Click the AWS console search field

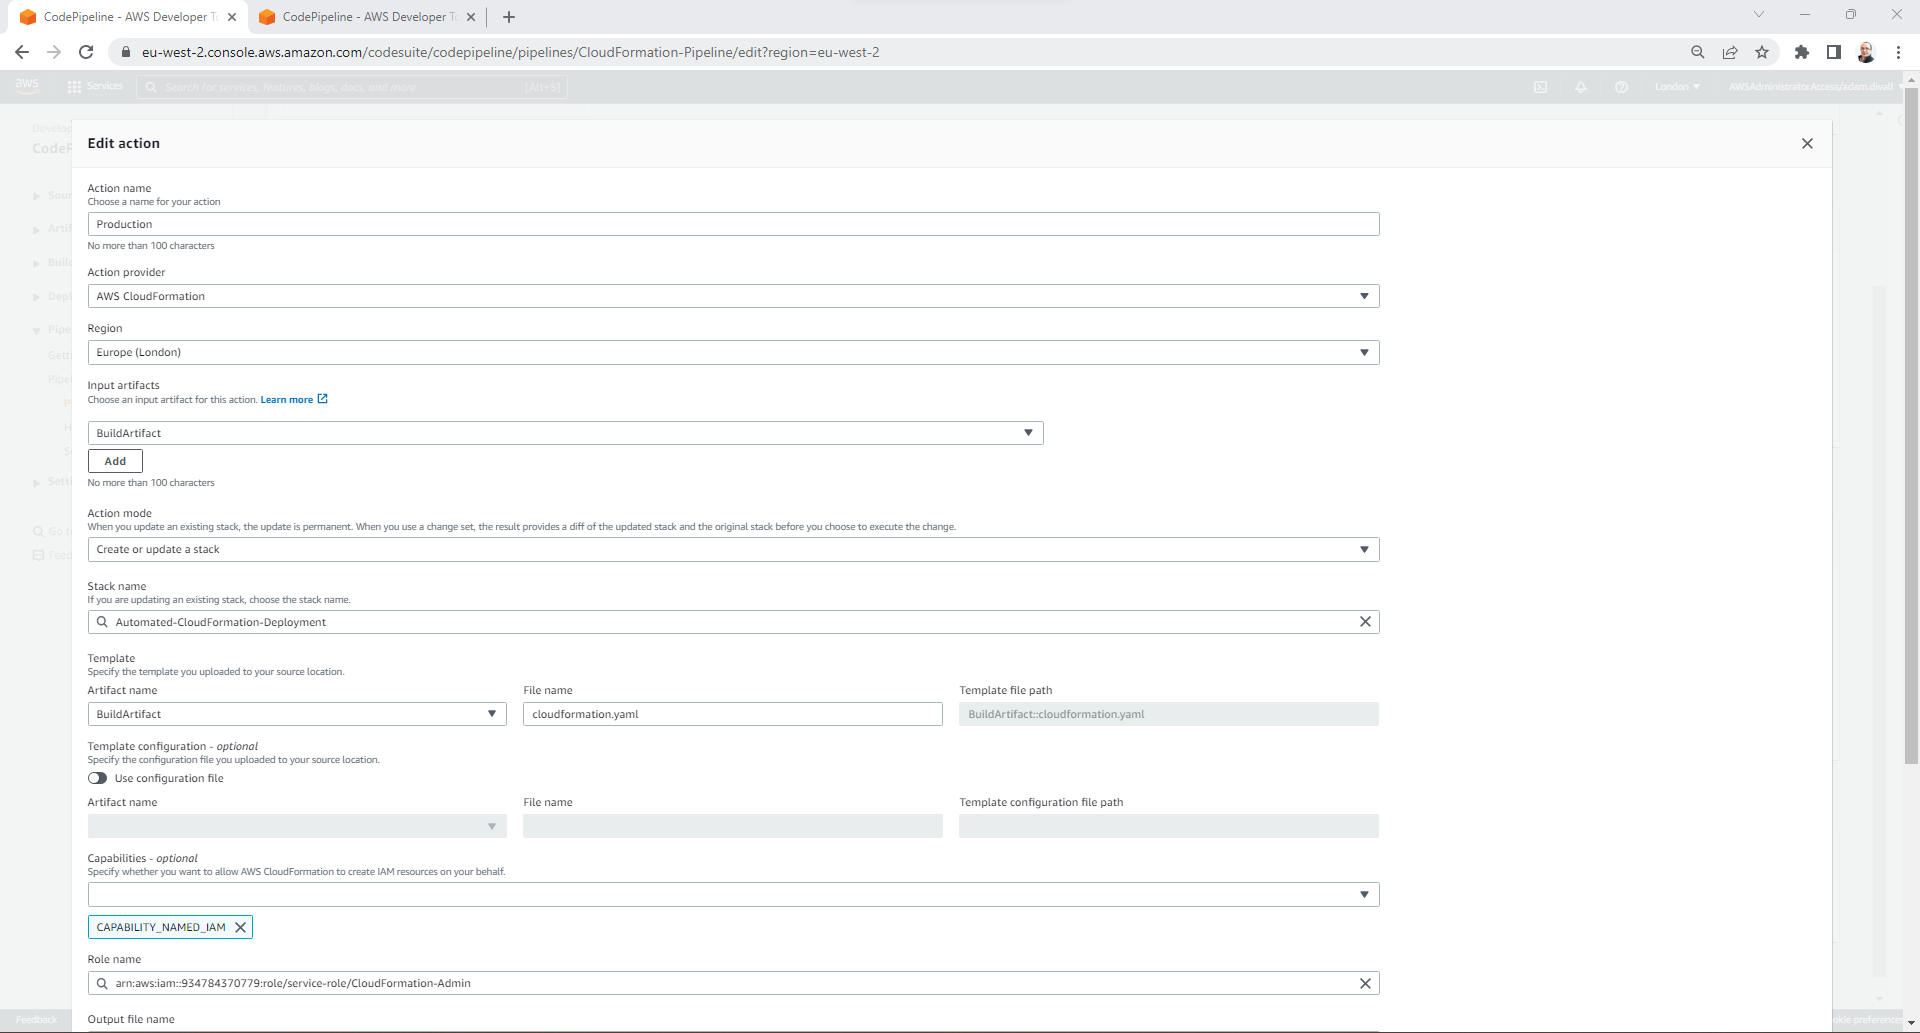click(x=352, y=87)
